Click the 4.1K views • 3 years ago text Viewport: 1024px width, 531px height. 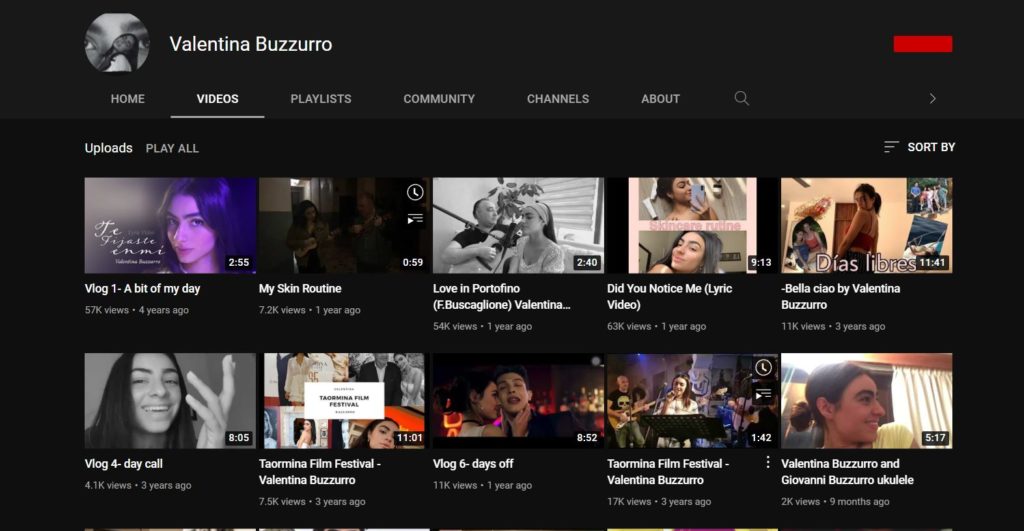[x=138, y=485]
